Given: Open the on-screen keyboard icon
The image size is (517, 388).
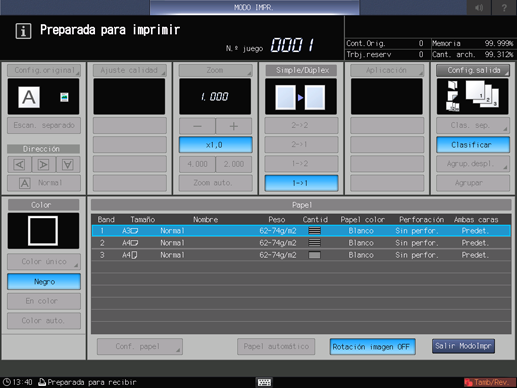Looking at the screenshot, I should 264,382.
